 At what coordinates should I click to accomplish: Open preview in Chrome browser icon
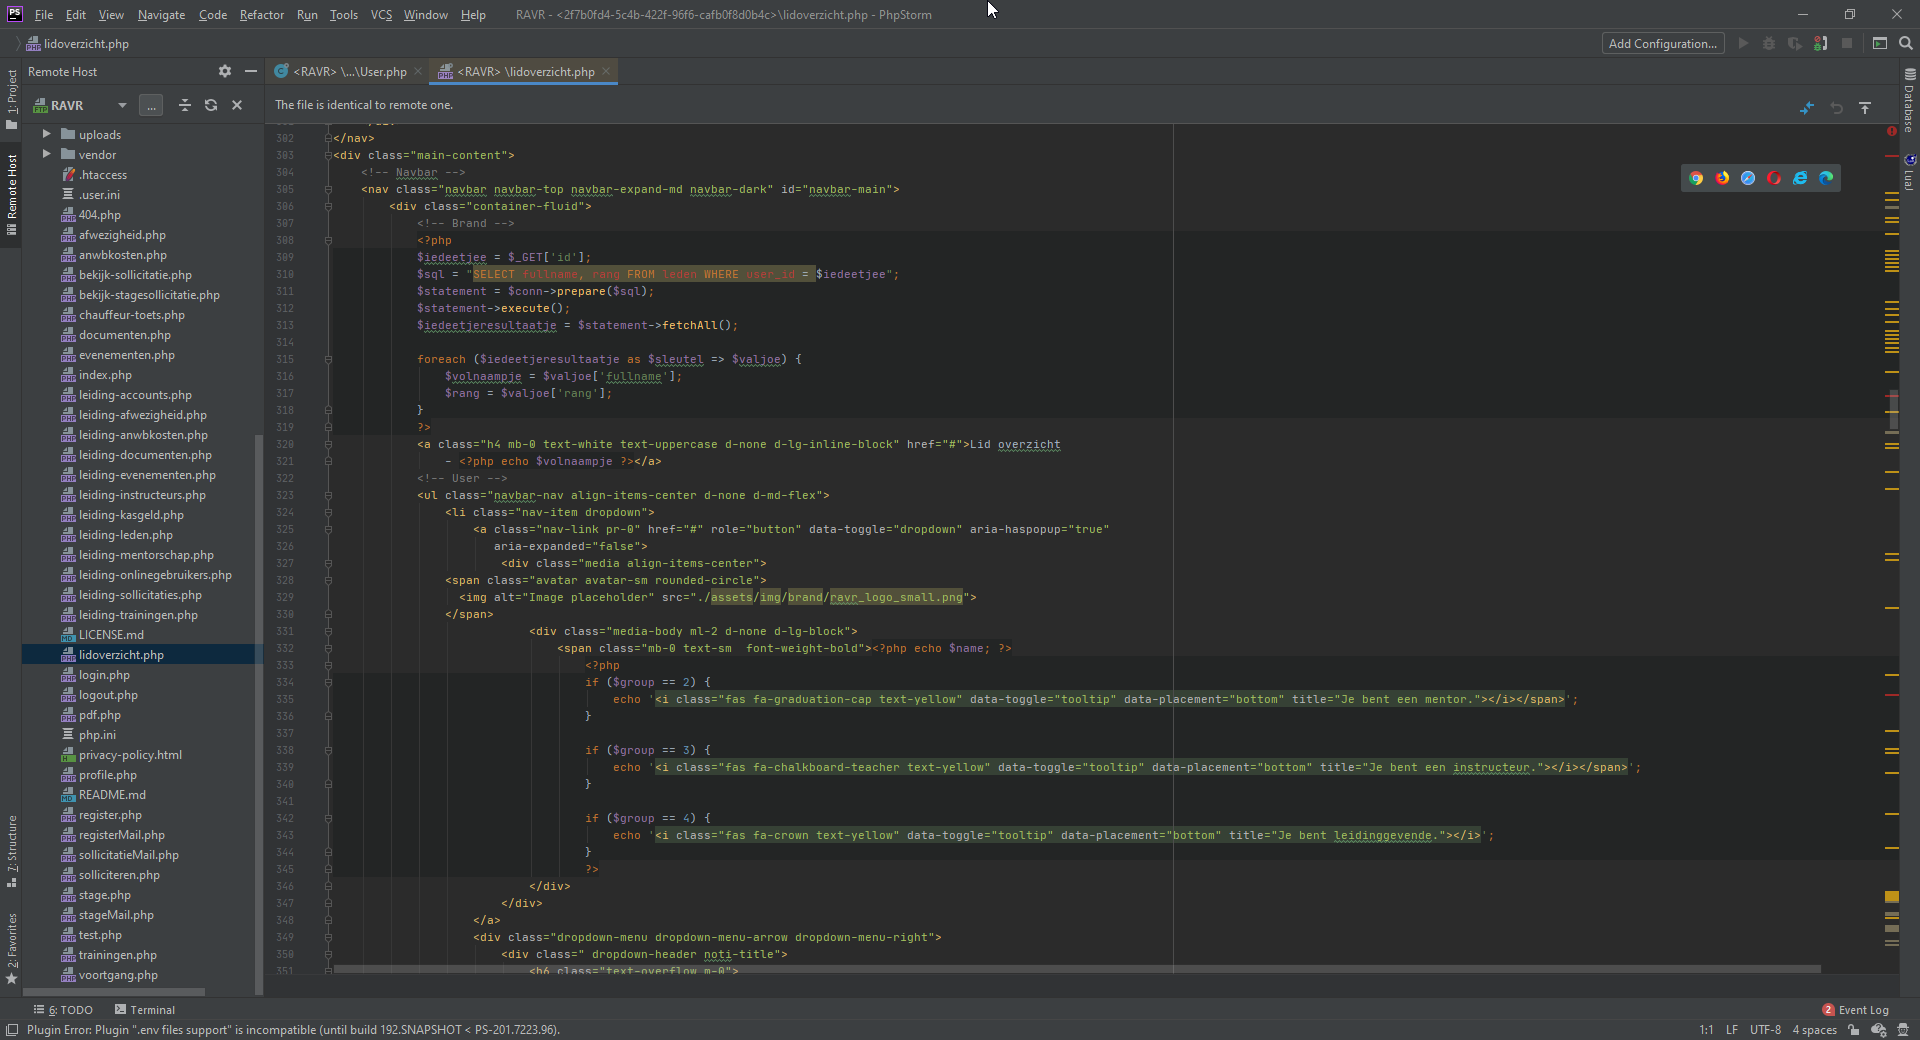pos(1696,178)
